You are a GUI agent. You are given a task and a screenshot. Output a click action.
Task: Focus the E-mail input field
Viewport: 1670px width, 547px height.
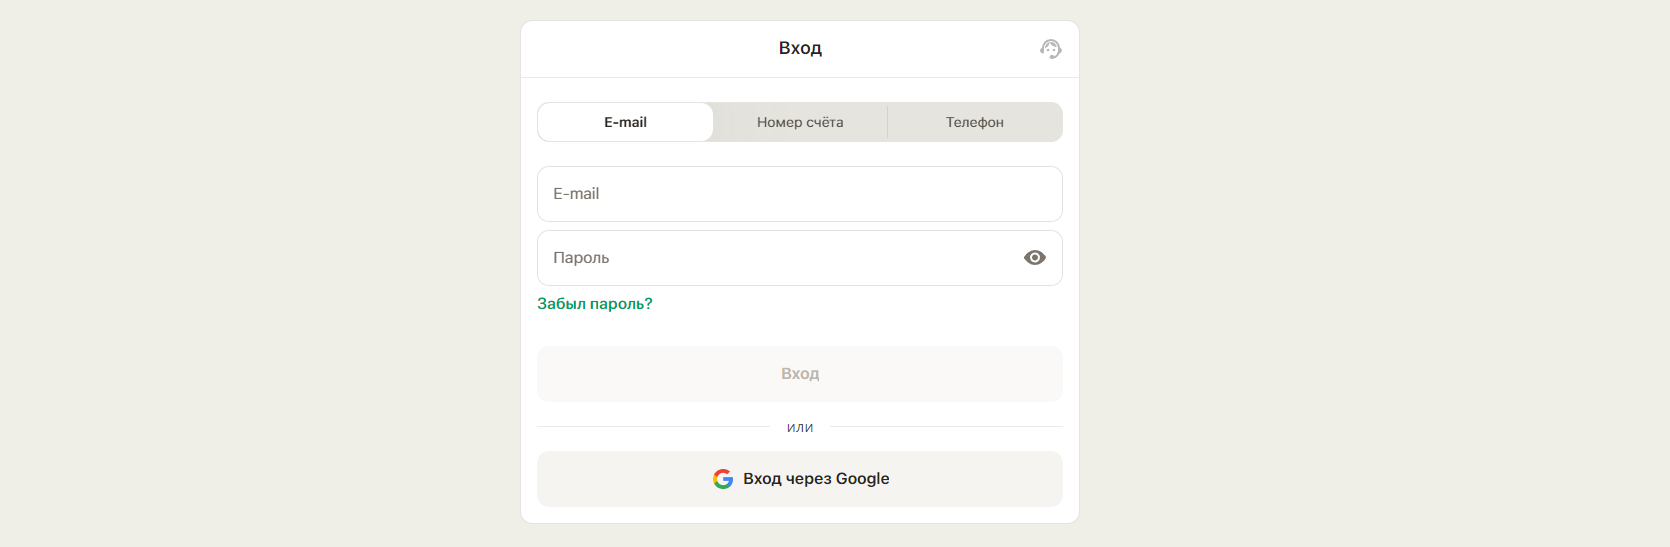800,194
